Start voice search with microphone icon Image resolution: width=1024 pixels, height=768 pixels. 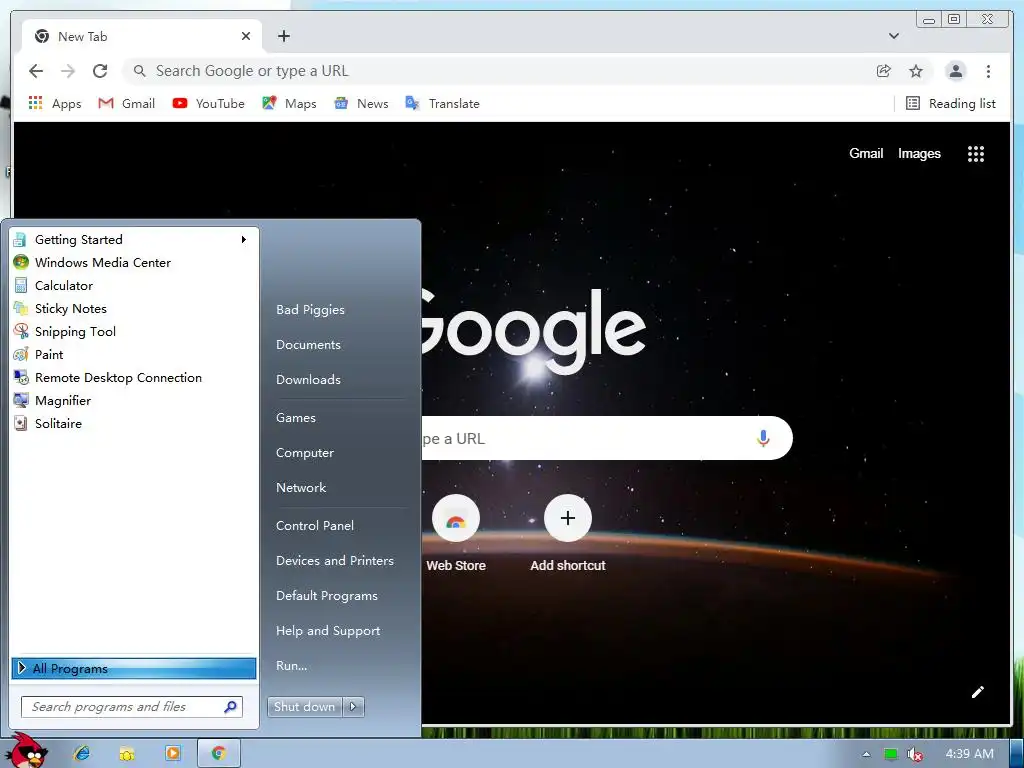tap(763, 438)
